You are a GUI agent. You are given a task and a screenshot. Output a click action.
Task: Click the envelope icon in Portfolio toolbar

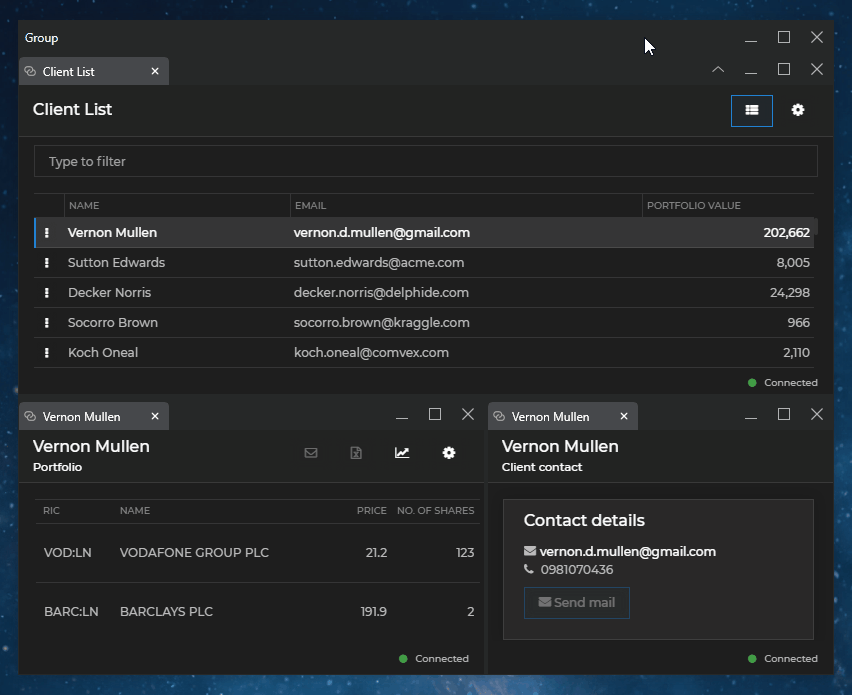click(311, 453)
